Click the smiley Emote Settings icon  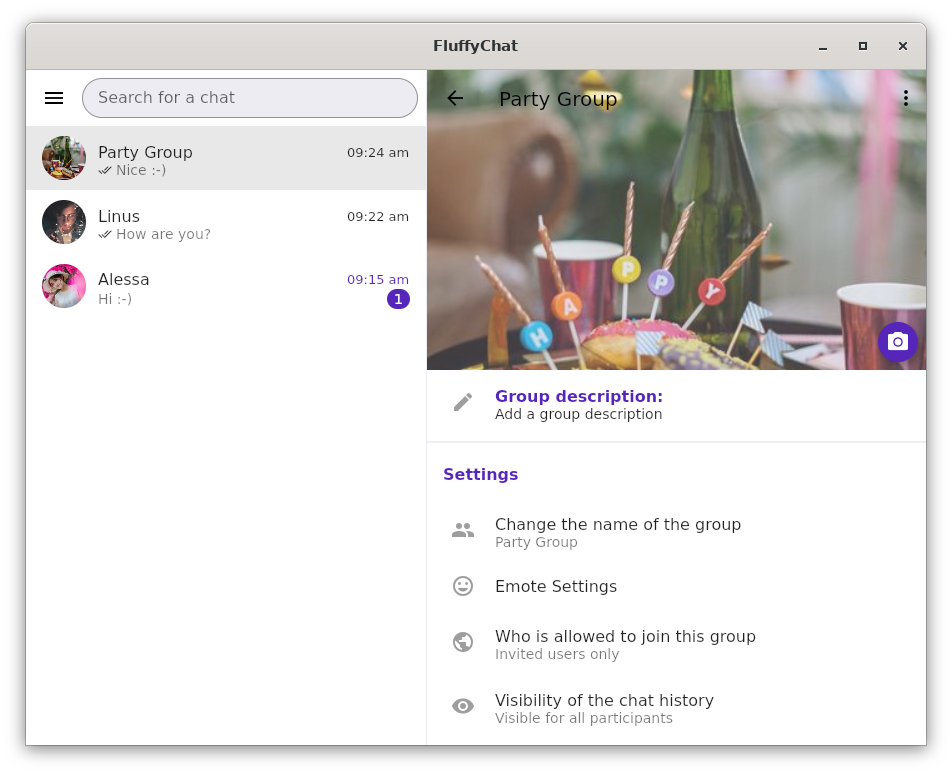[x=463, y=586]
